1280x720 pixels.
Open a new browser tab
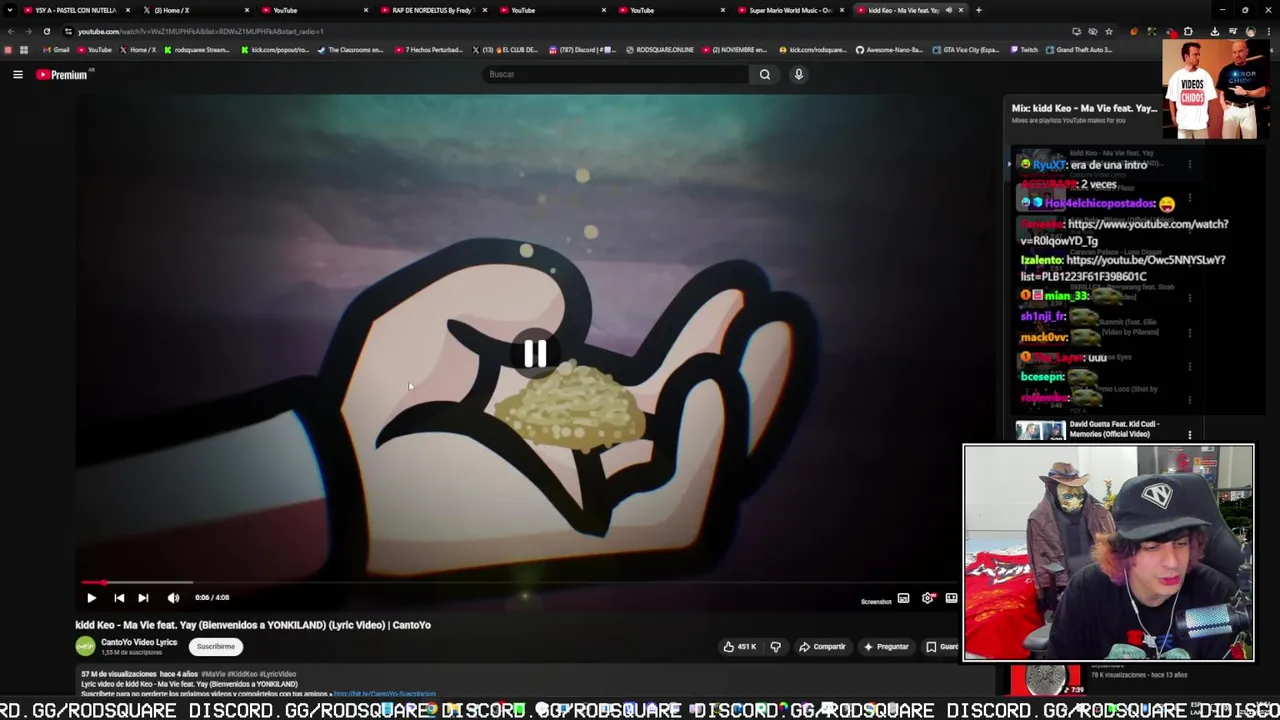pyautogui.click(x=979, y=10)
